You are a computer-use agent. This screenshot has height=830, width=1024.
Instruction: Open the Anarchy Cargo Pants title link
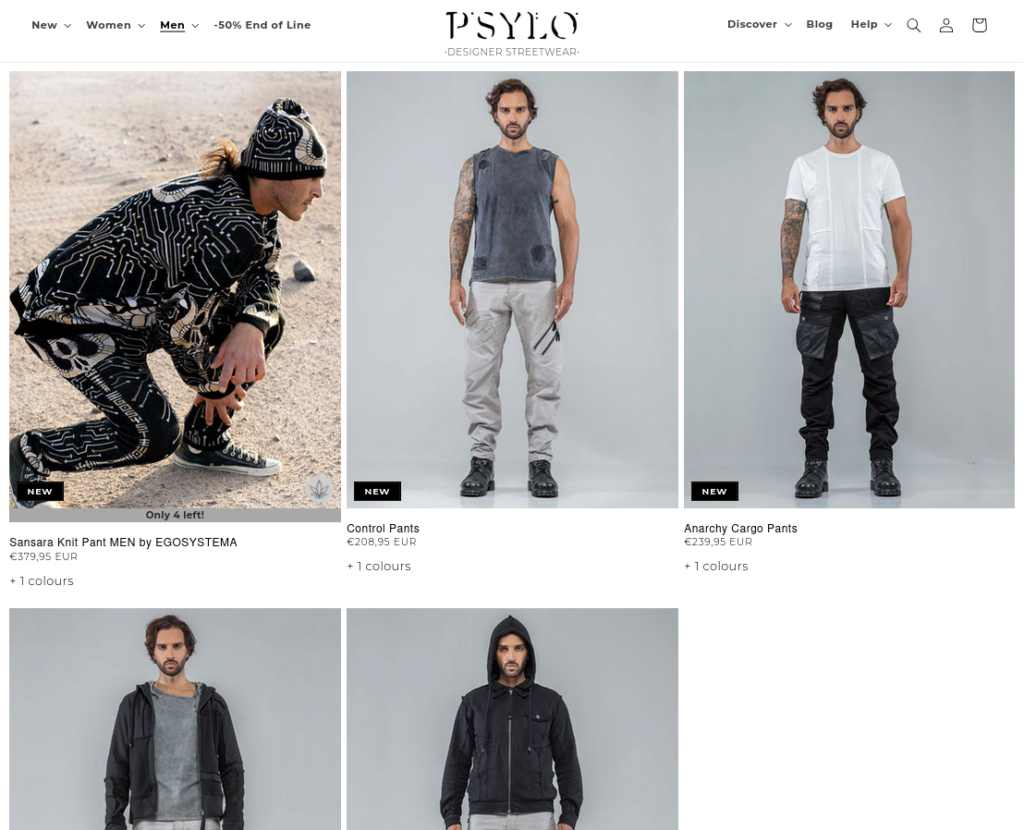pyautogui.click(x=741, y=528)
